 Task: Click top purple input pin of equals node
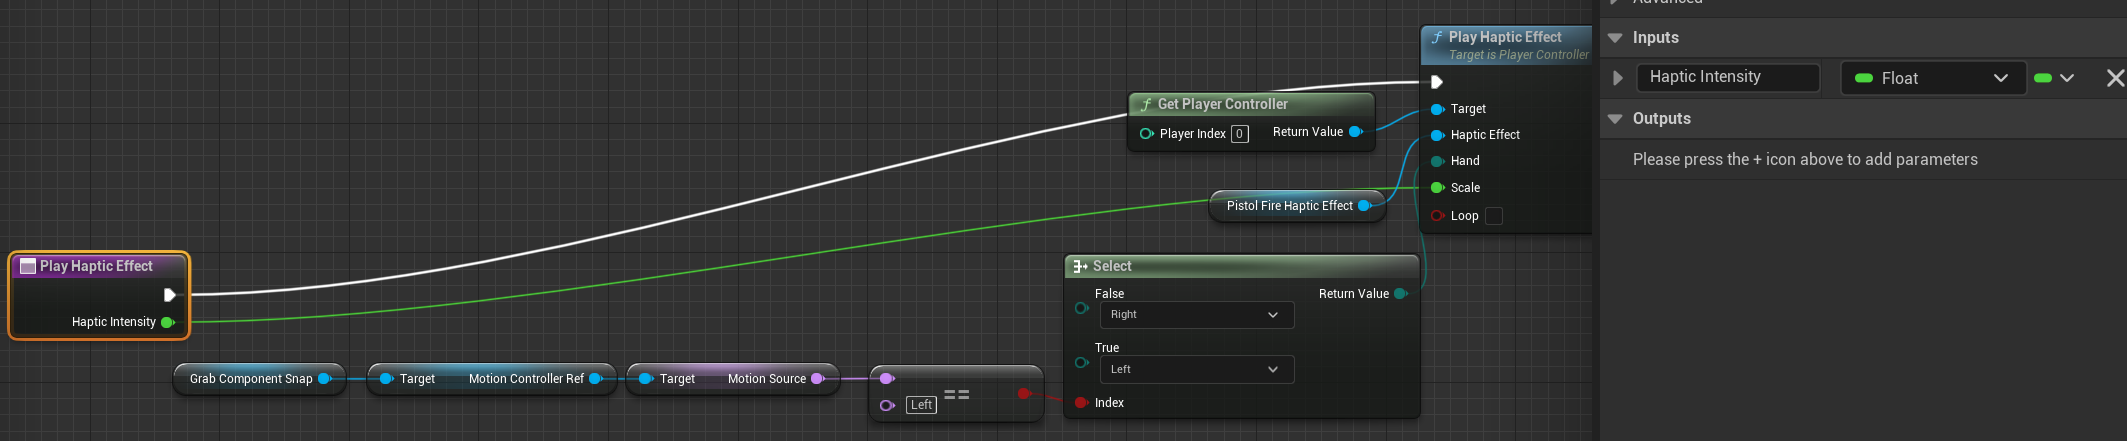[x=886, y=379]
